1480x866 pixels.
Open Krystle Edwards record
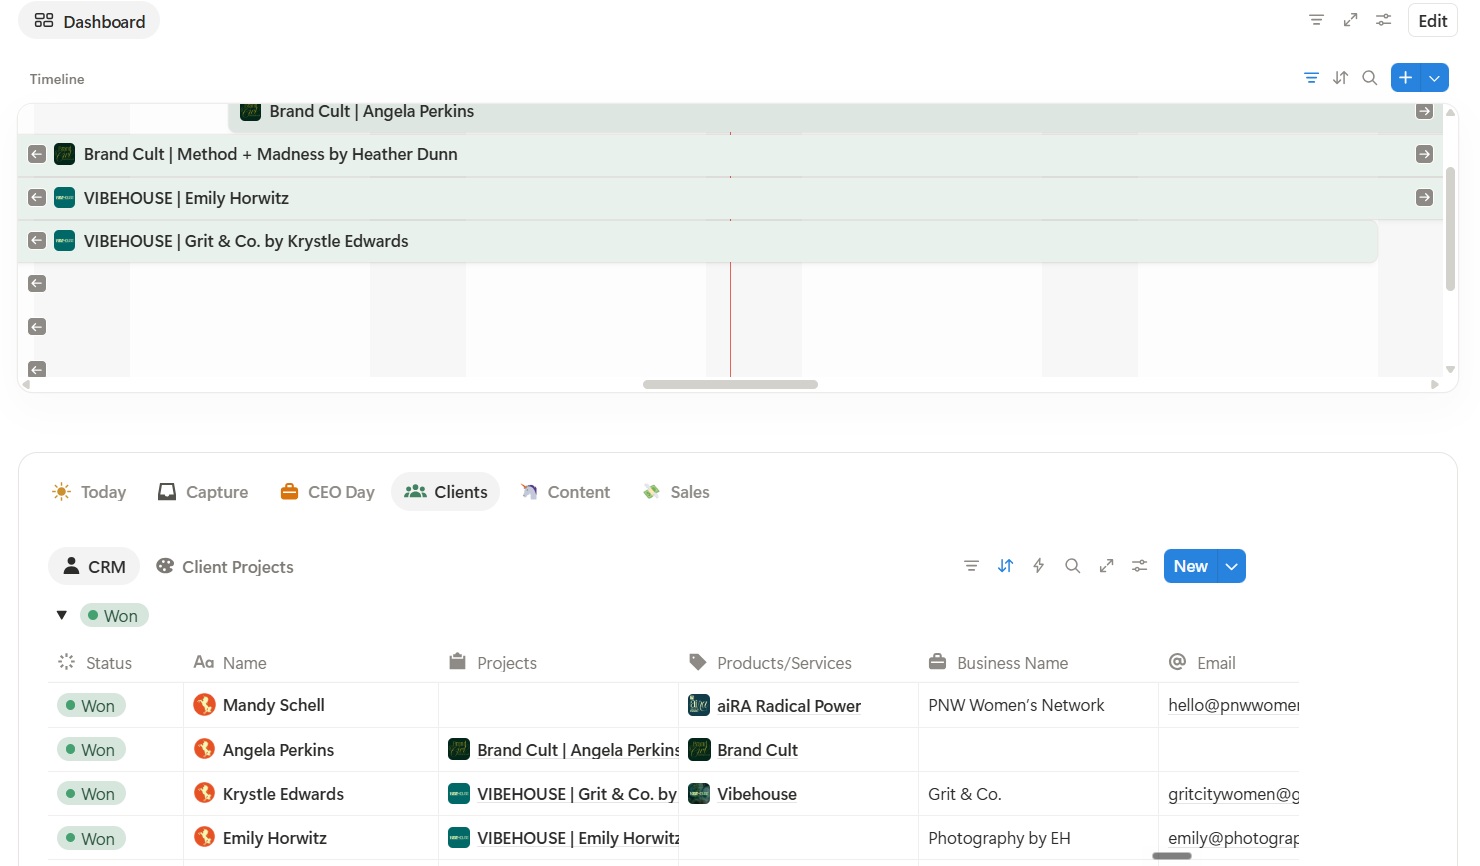tap(283, 794)
